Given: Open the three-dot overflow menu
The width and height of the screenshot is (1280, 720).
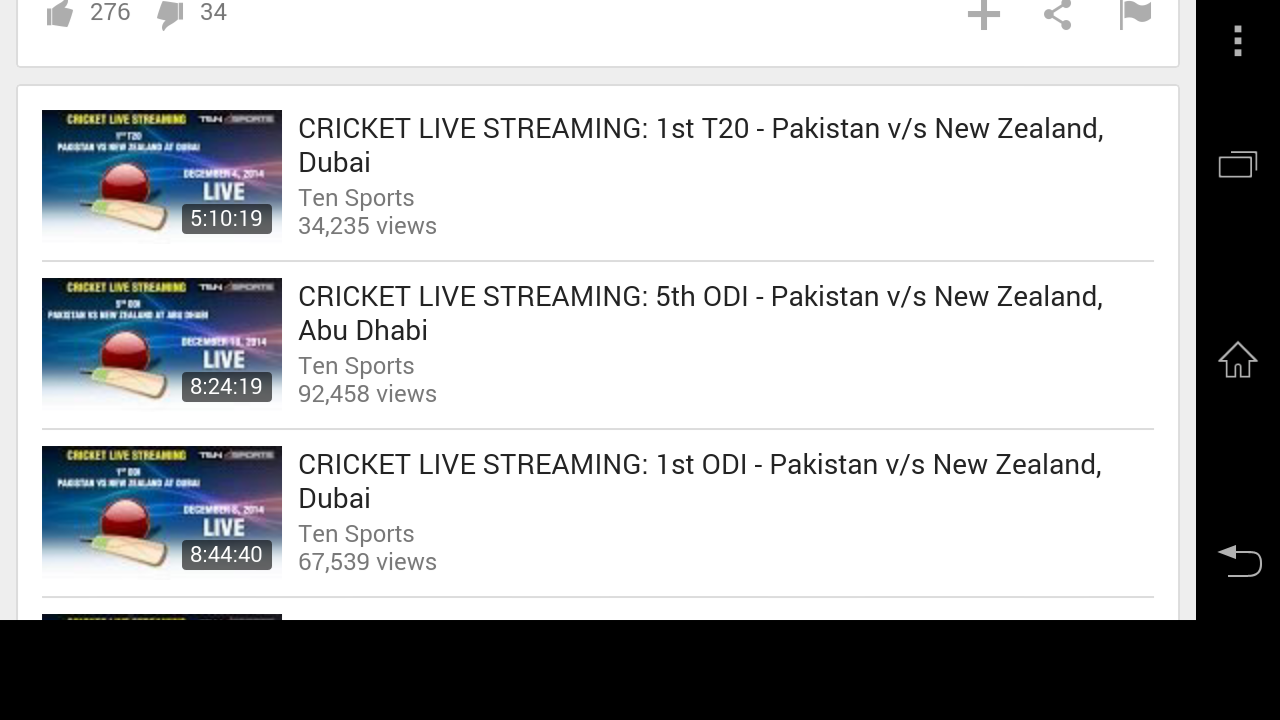Looking at the screenshot, I should pyautogui.click(x=1238, y=41).
